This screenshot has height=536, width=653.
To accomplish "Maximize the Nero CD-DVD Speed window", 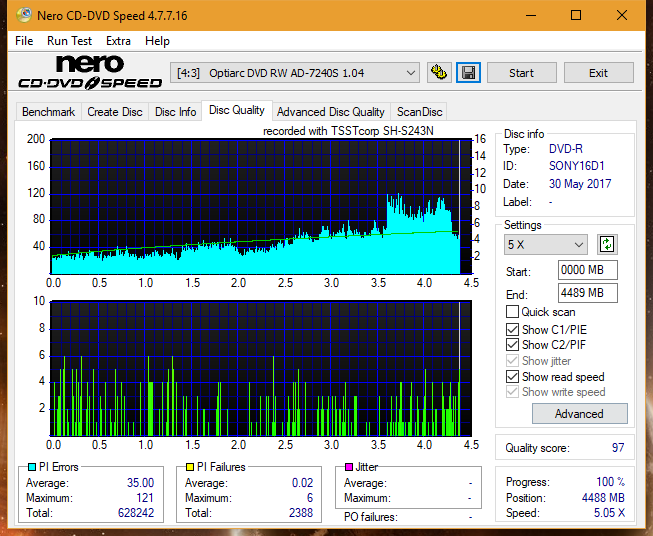I will click(x=576, y=15).
